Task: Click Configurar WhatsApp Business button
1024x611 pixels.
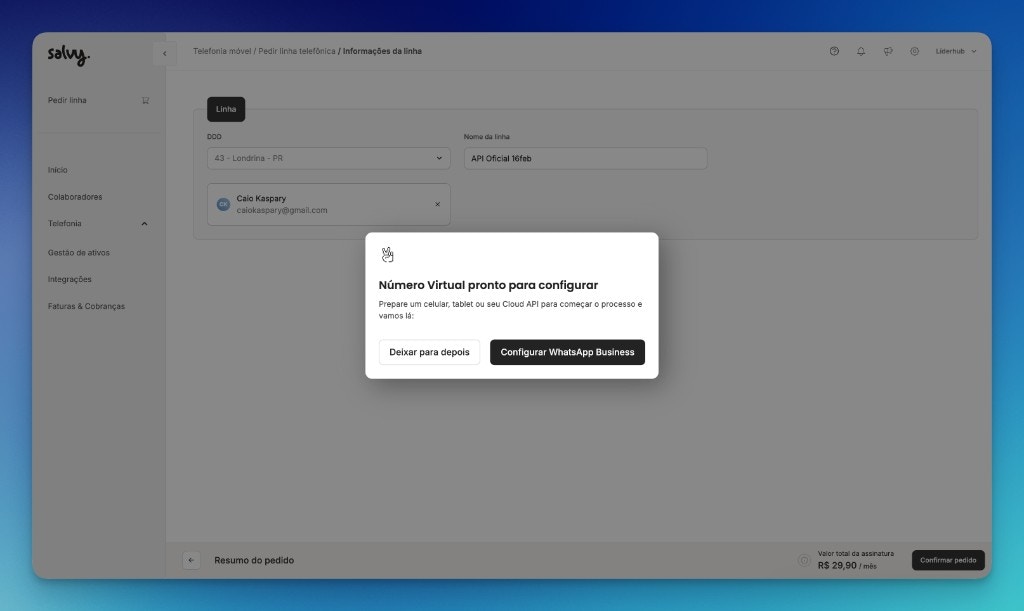Action: pyautogui.click(x=568, y=352)
